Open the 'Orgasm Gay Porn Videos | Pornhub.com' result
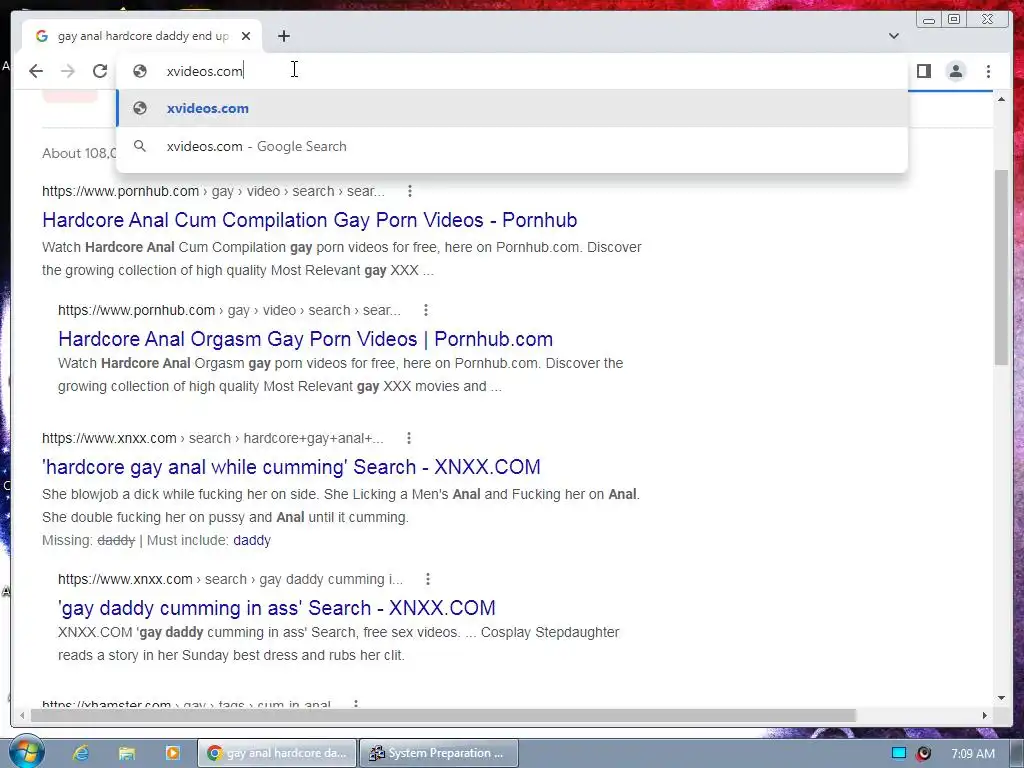Image resolution: width=1024 pixels, height=768 pixels. coord(306,339)
